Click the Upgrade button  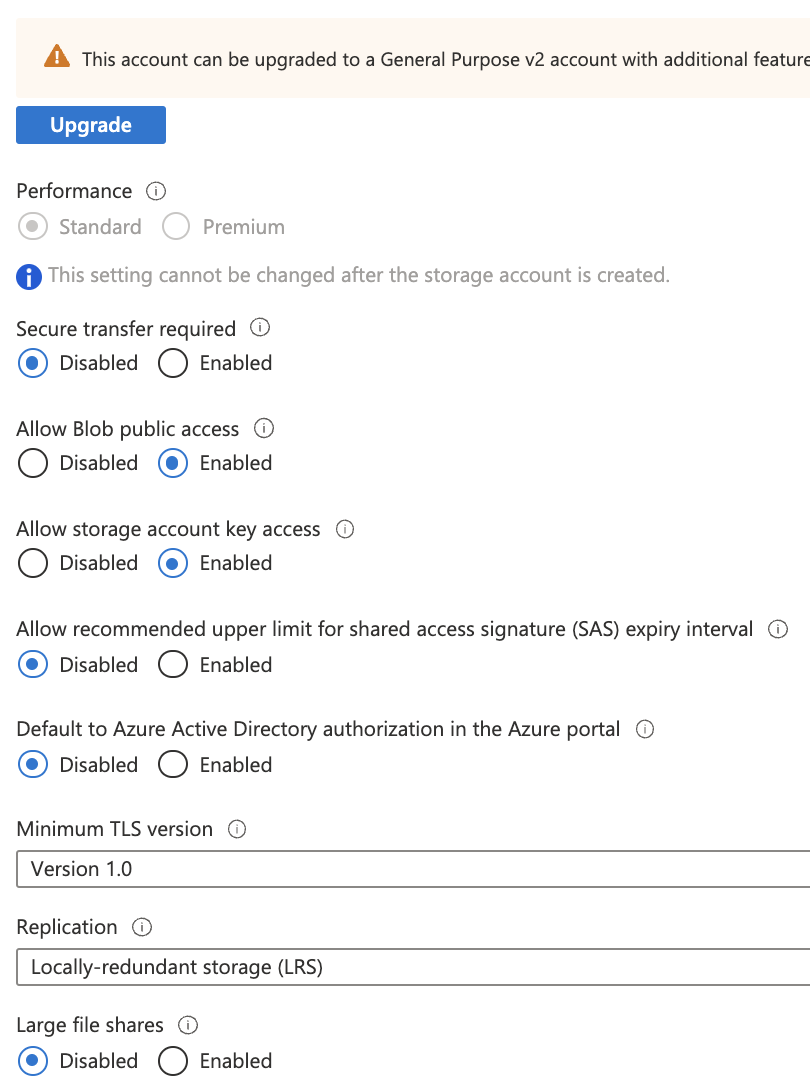pyautogui.click(x=91, y=125)
